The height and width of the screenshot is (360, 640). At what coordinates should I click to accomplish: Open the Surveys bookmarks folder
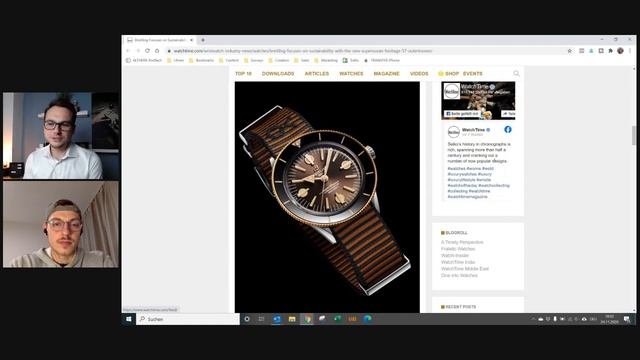point(253,60)
